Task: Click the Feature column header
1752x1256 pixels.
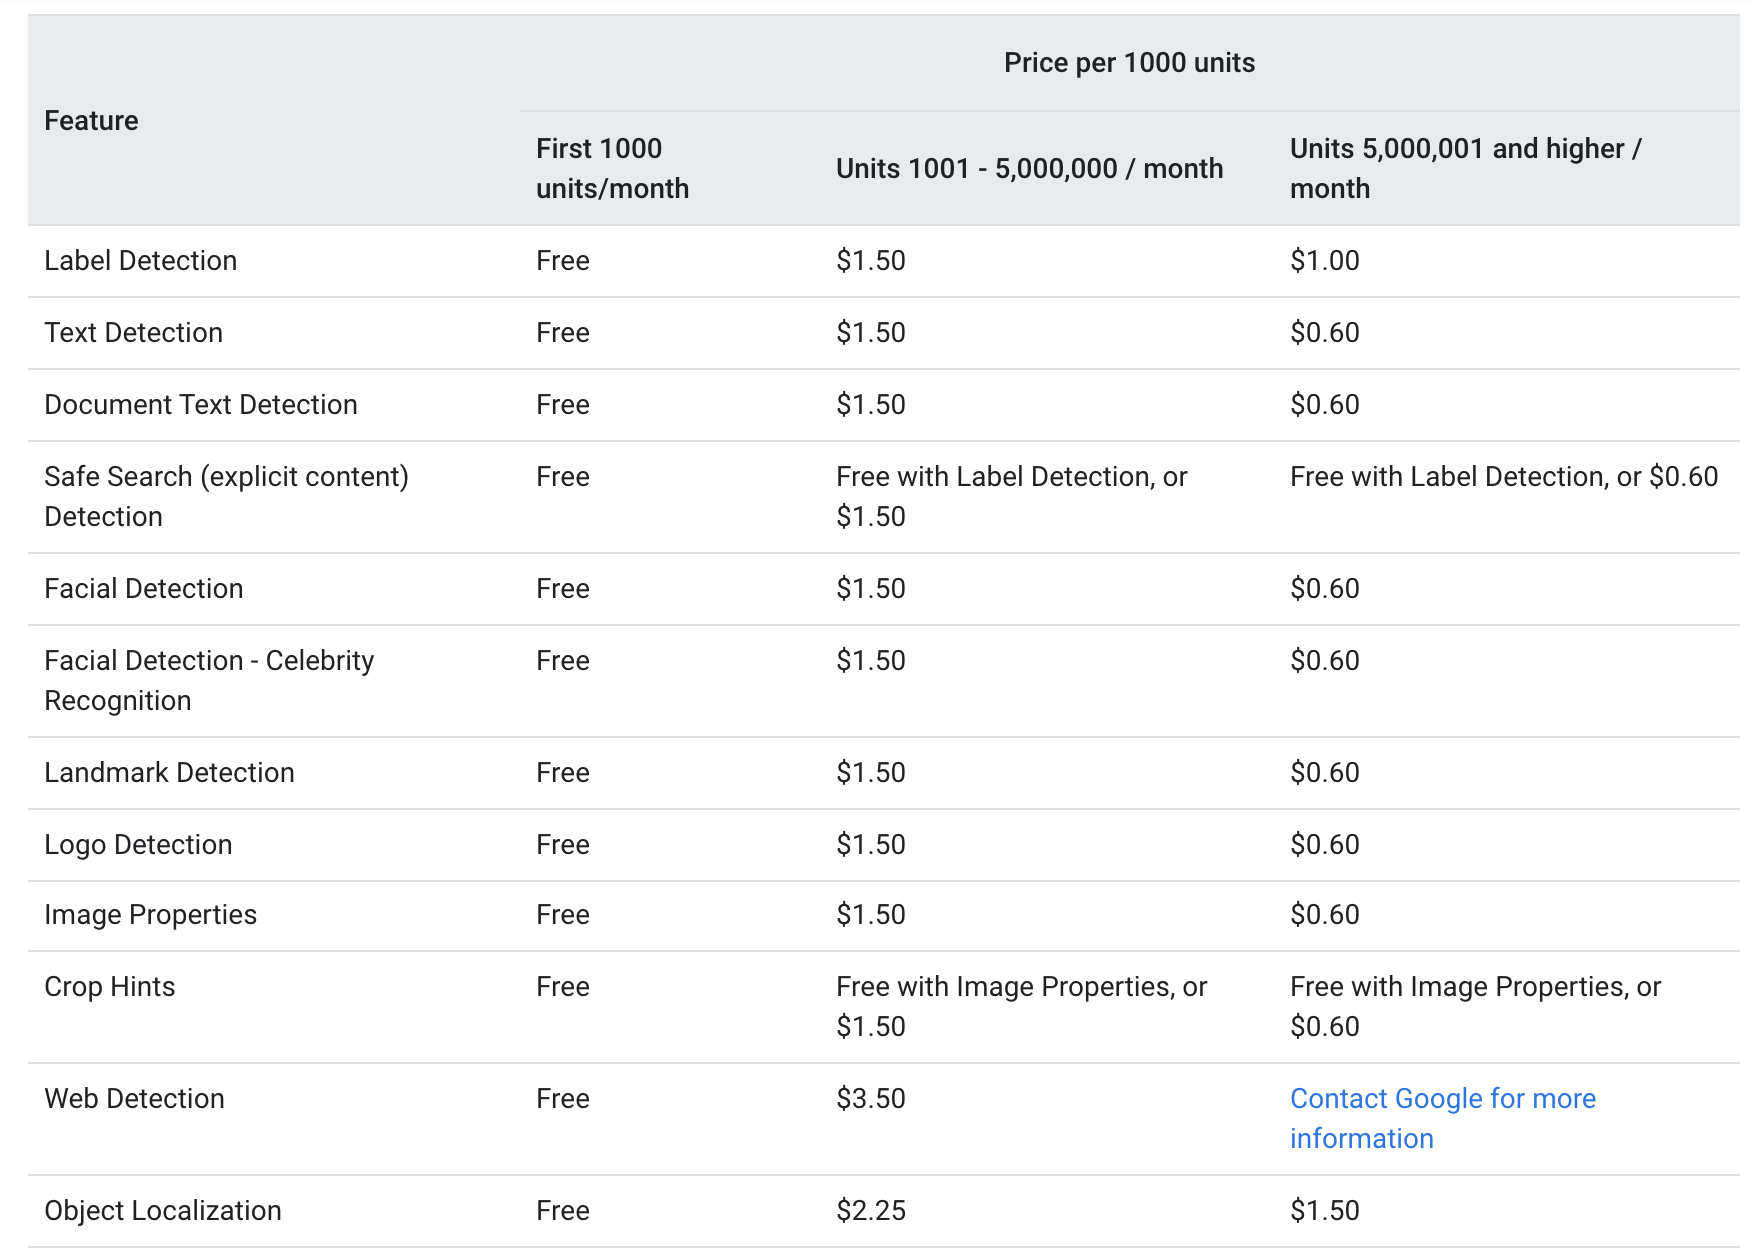Action: pos(90,120)
